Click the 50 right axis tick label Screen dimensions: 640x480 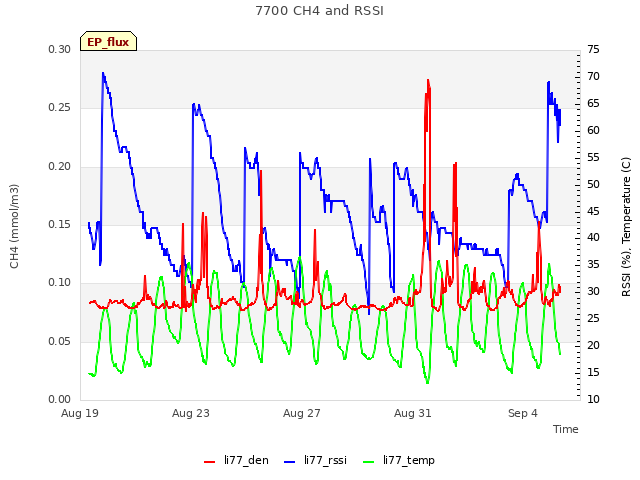click(x=593, y=184)
